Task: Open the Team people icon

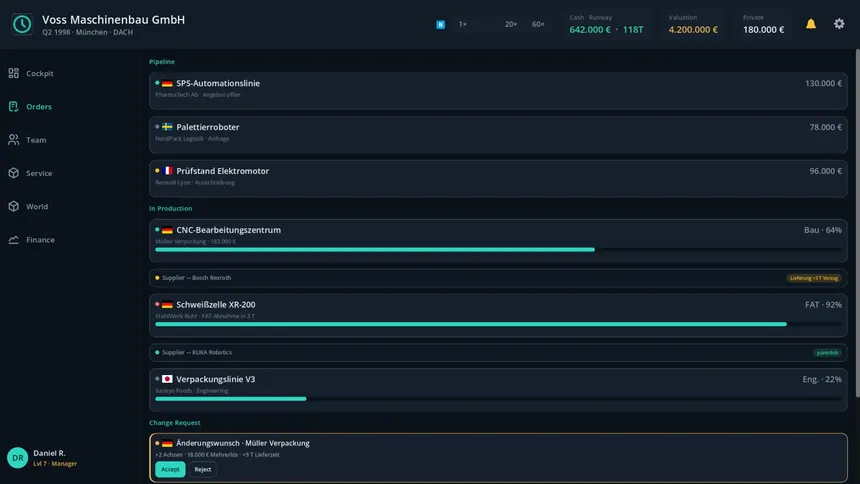Action: [x=14, y=140]
